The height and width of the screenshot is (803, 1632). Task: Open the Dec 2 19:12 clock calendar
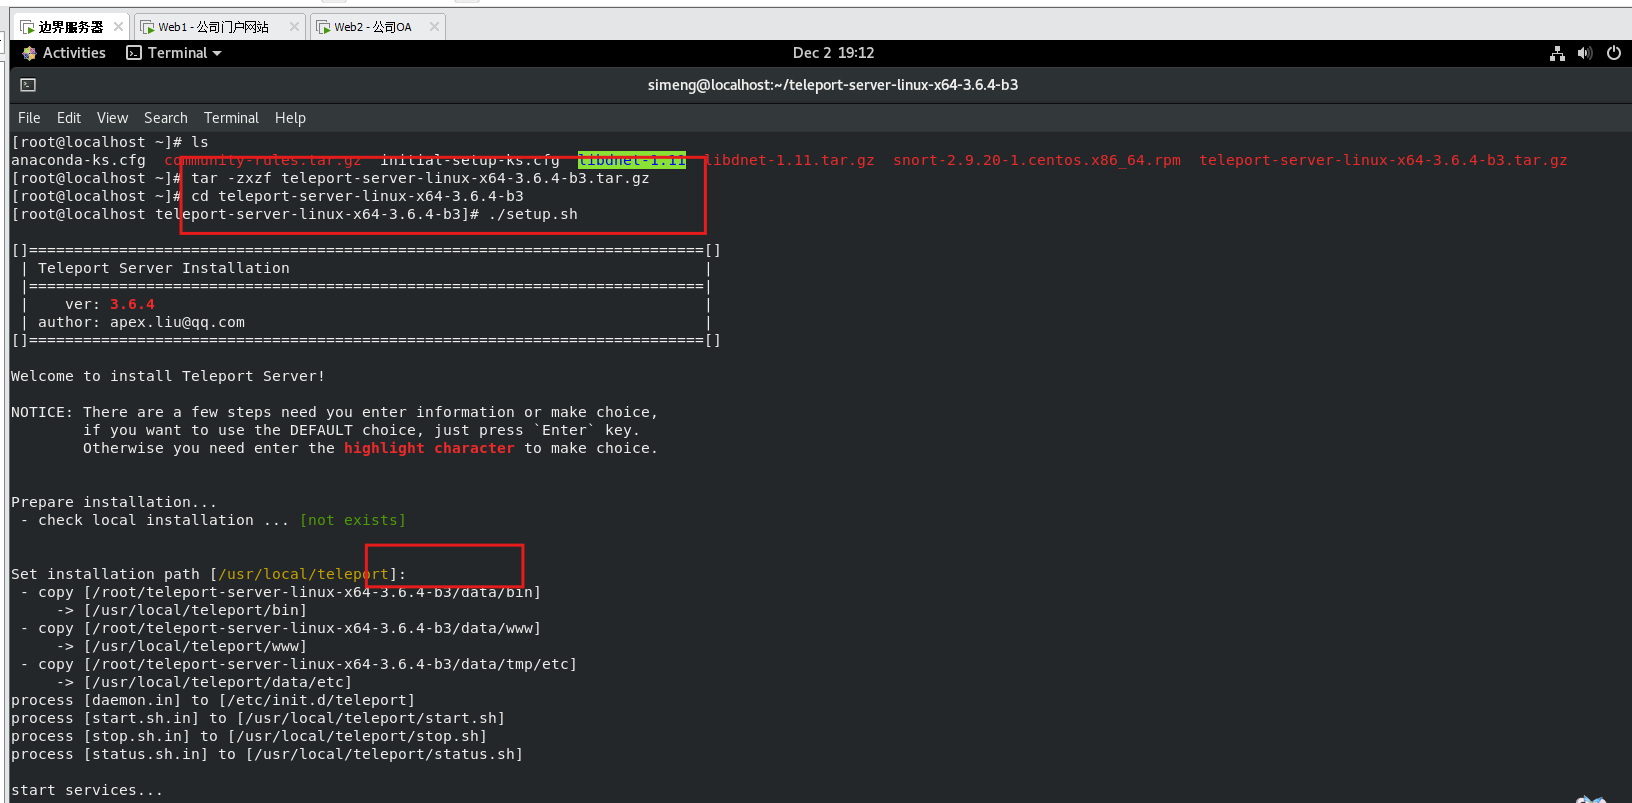click(833, 53)
